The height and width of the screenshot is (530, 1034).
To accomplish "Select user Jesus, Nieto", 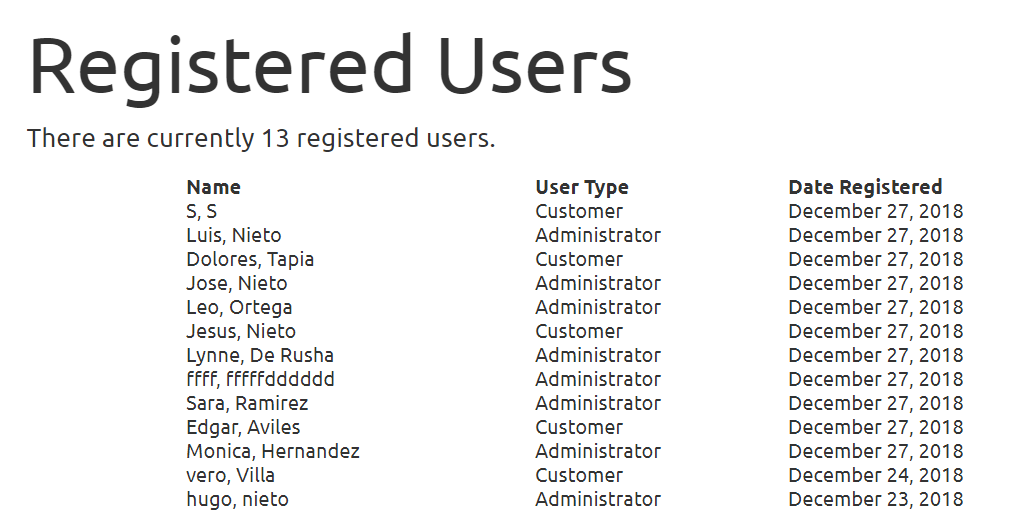I will point(241,332).
